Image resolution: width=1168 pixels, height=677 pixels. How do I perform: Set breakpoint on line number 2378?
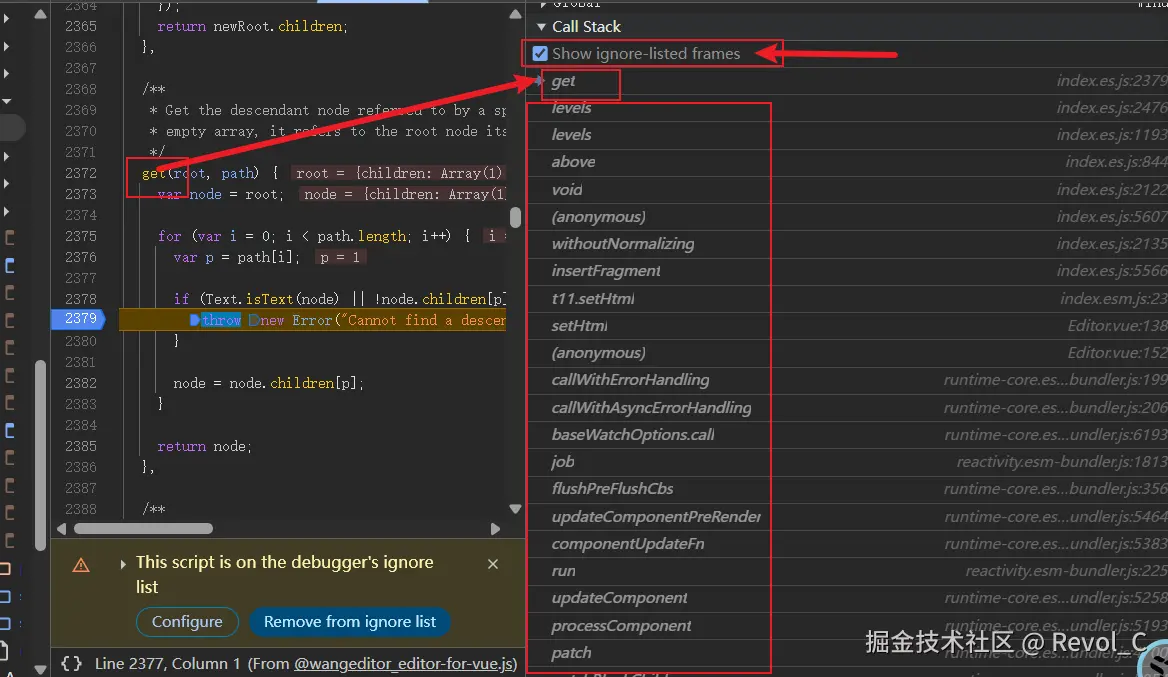pos(80,299)
